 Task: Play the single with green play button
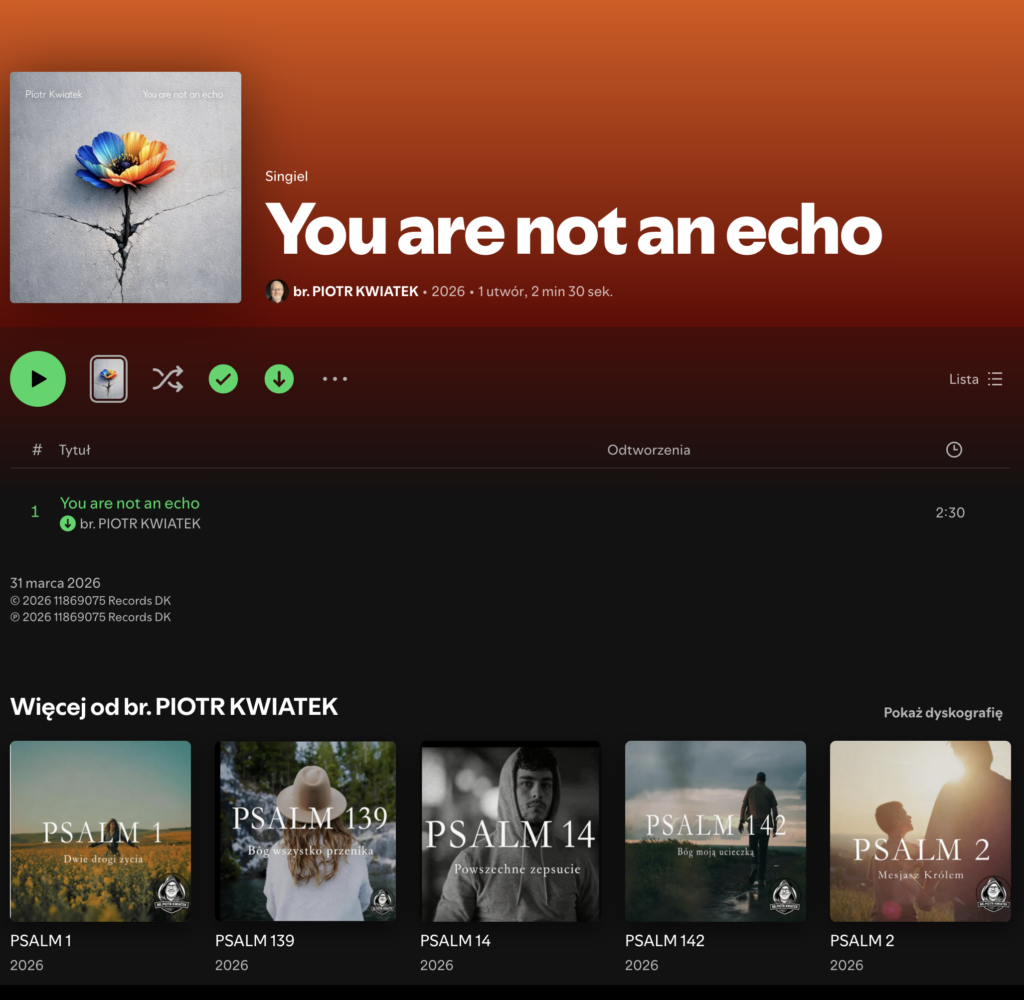[x=38, y=379]
